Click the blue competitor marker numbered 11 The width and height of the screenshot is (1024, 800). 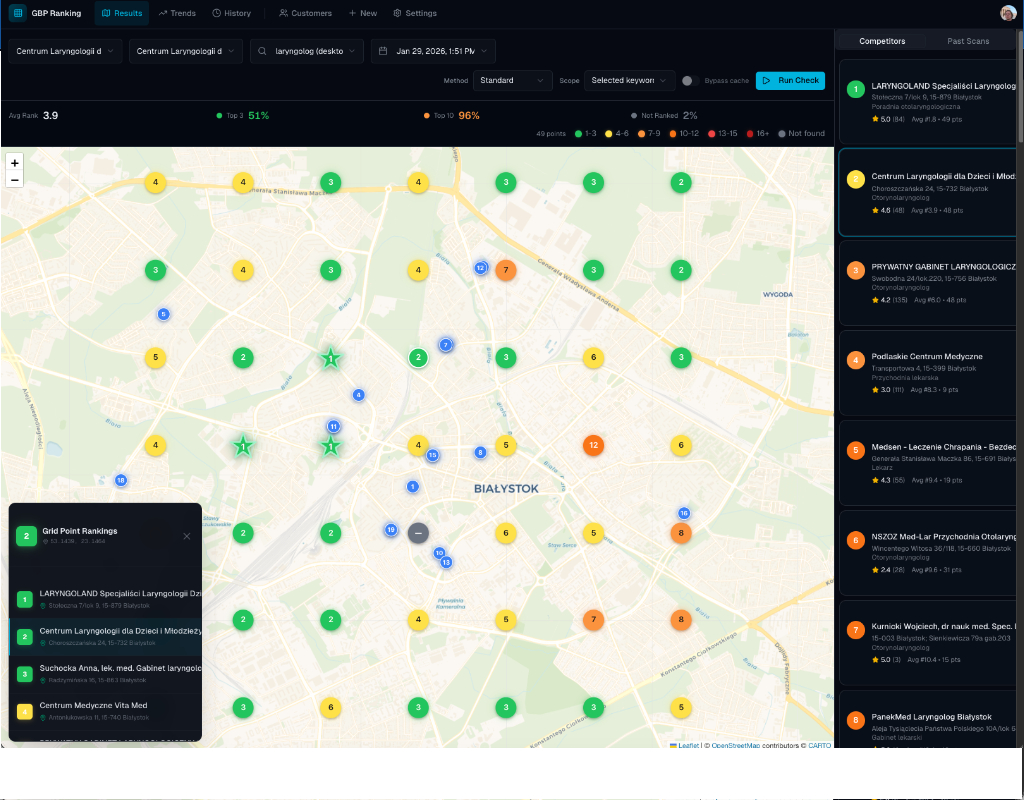pyautogui.click(x=333, y=426)
